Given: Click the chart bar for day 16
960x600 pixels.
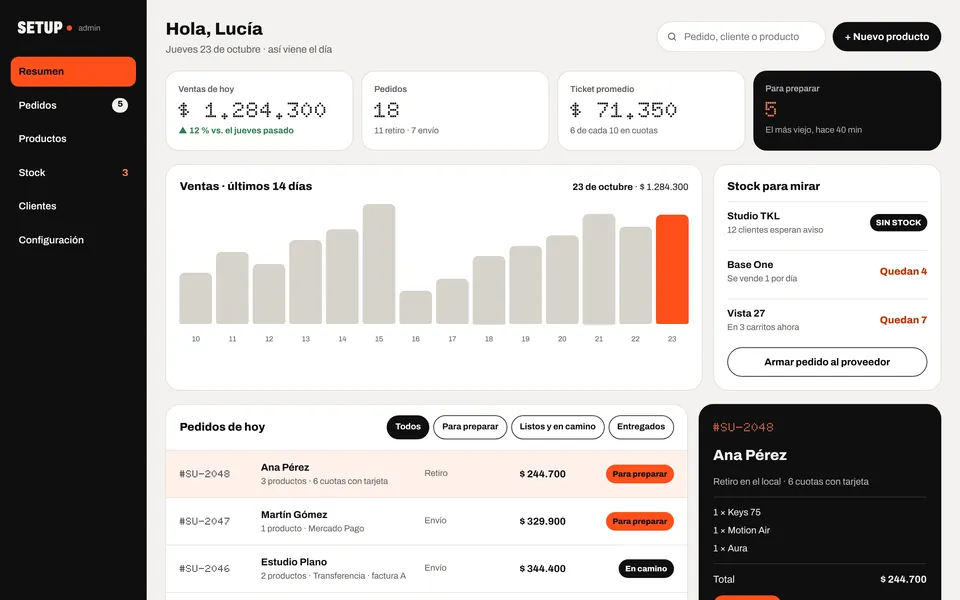Looking at the screenshot, I should 416,307.
